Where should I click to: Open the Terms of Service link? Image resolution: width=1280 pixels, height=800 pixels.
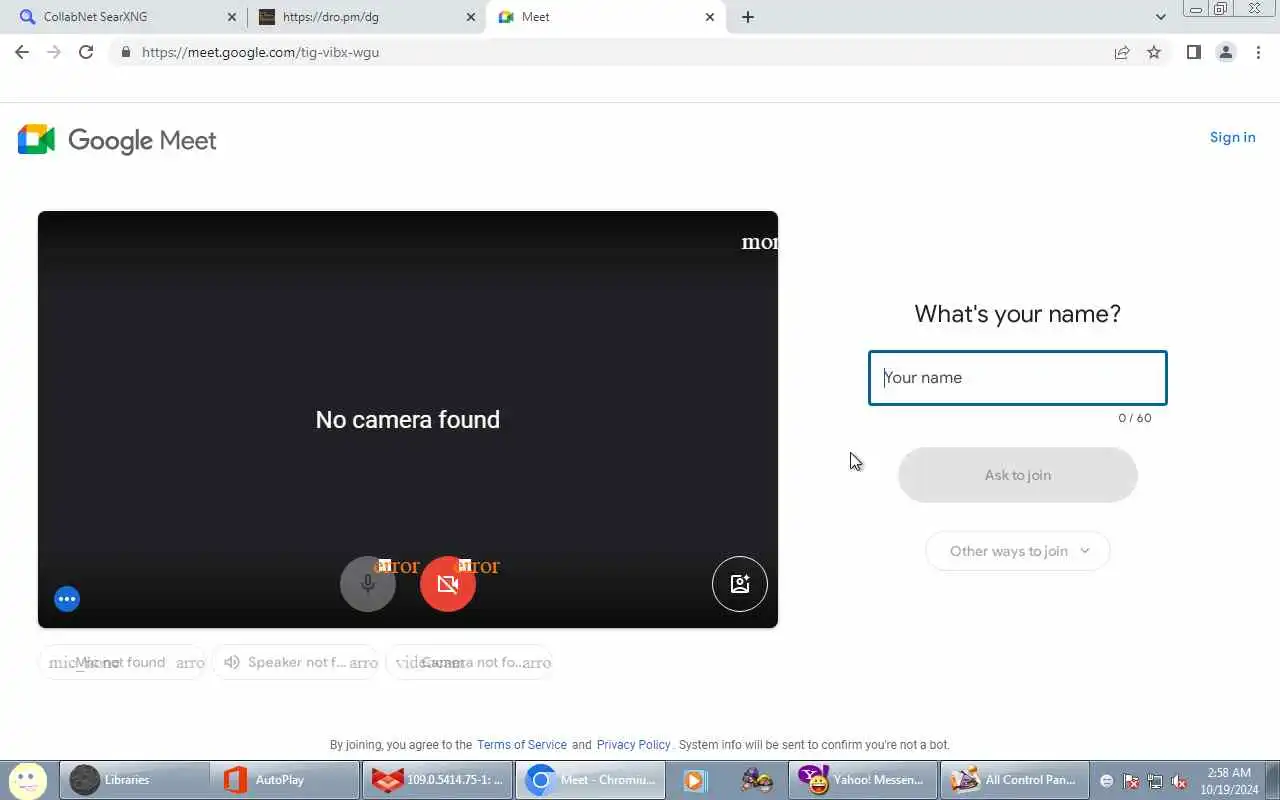[522, 745]
